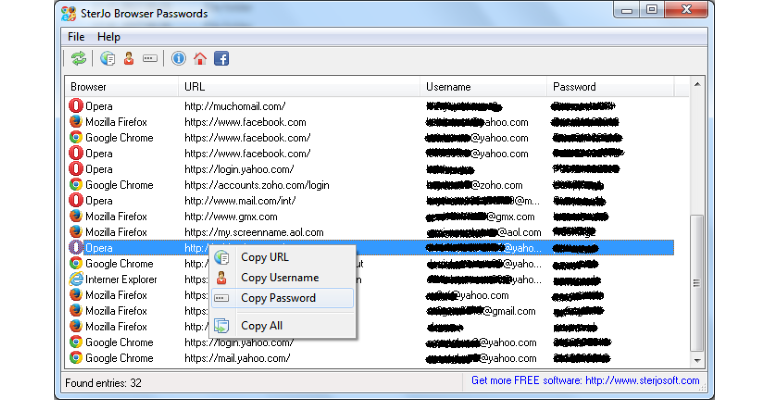The height and width of the screenshot is (400, 770).
Task: Open the Help menu
Action: (109, 37)
